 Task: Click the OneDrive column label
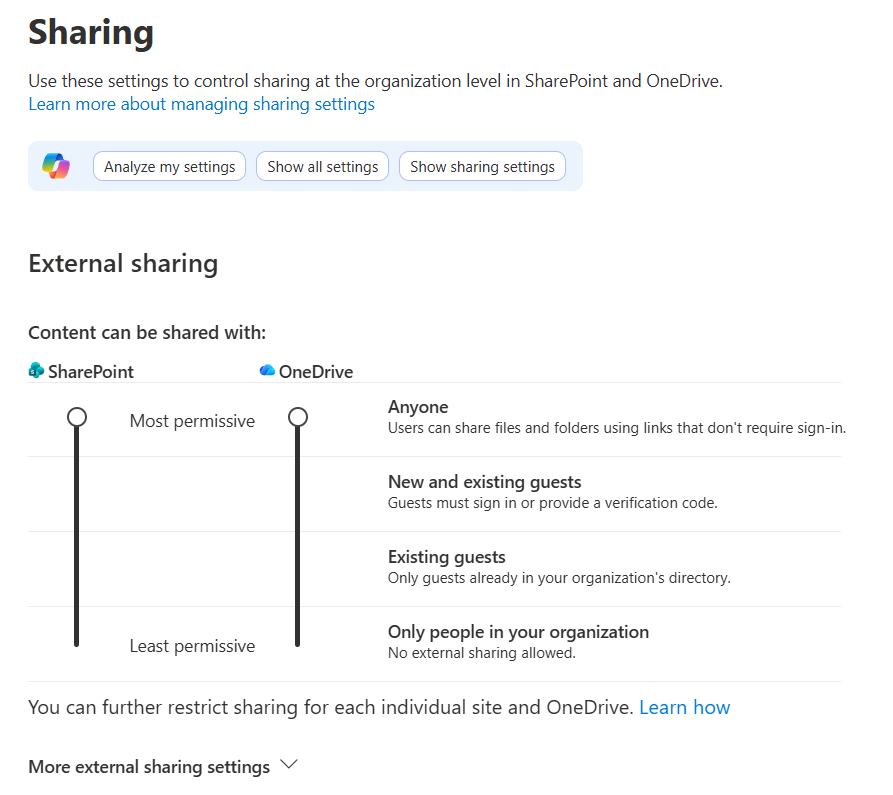[x=316, y=372]
